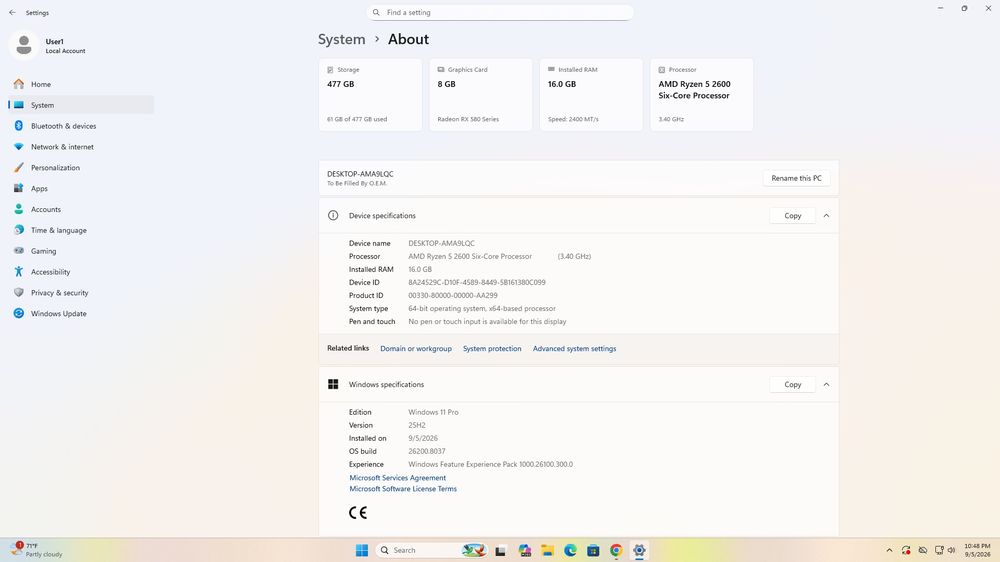Open Task View from the taskbar
1000x562 pixels.
pos(501,551)
